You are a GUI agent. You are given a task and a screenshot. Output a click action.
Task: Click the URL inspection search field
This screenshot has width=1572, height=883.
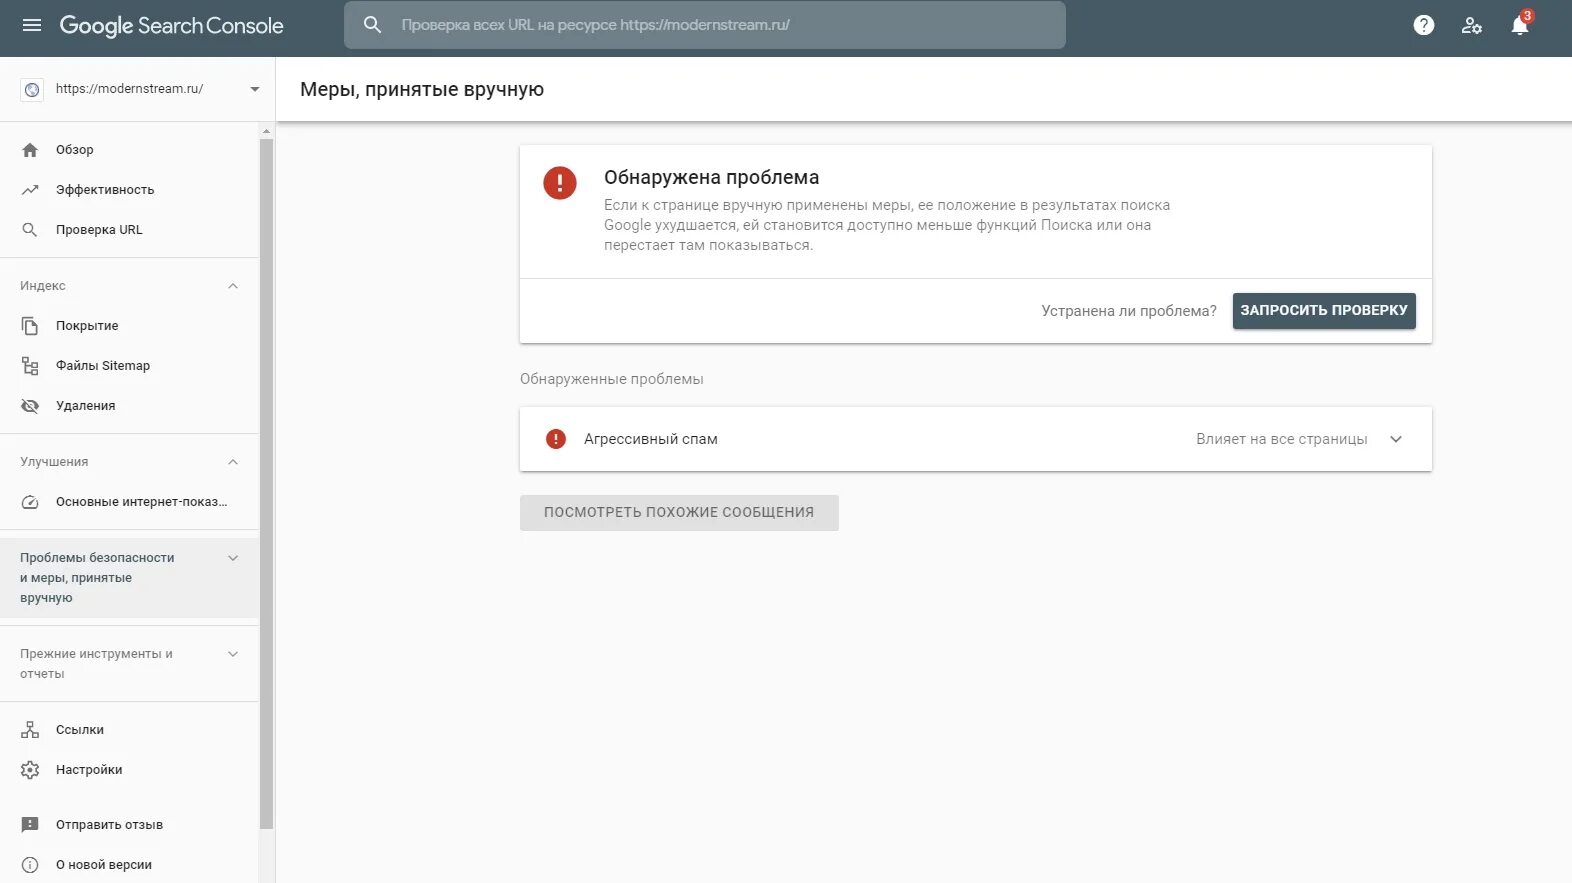[x=705, y=25]
